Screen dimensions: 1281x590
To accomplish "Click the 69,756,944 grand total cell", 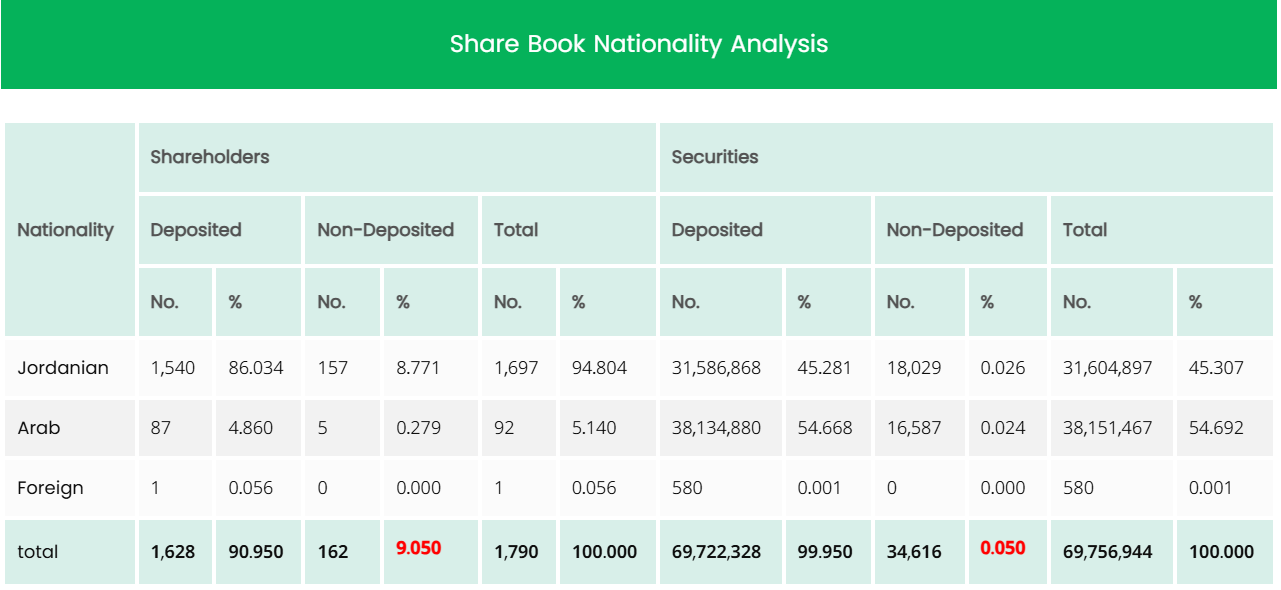I will (x=1107, y=552).
